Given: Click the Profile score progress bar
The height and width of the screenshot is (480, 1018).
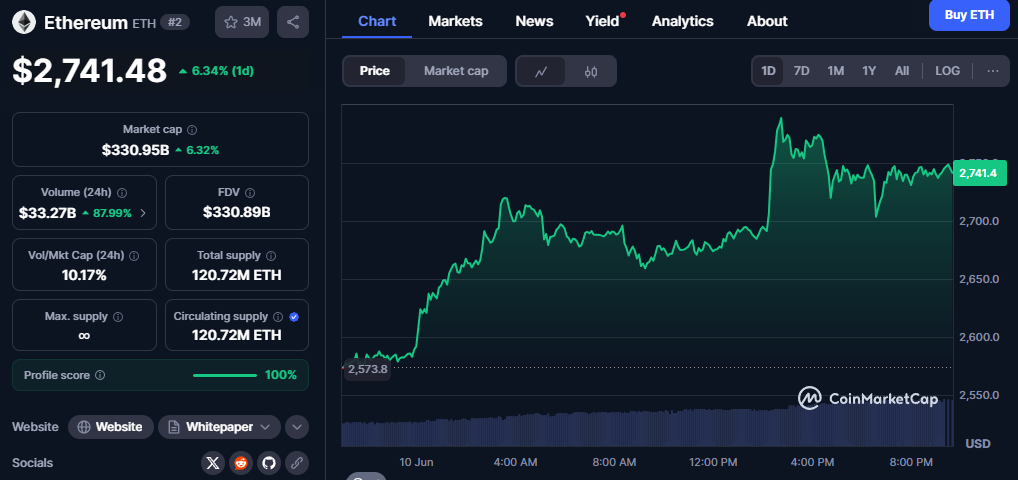Looking at the screenshot, I should (225, 375).
